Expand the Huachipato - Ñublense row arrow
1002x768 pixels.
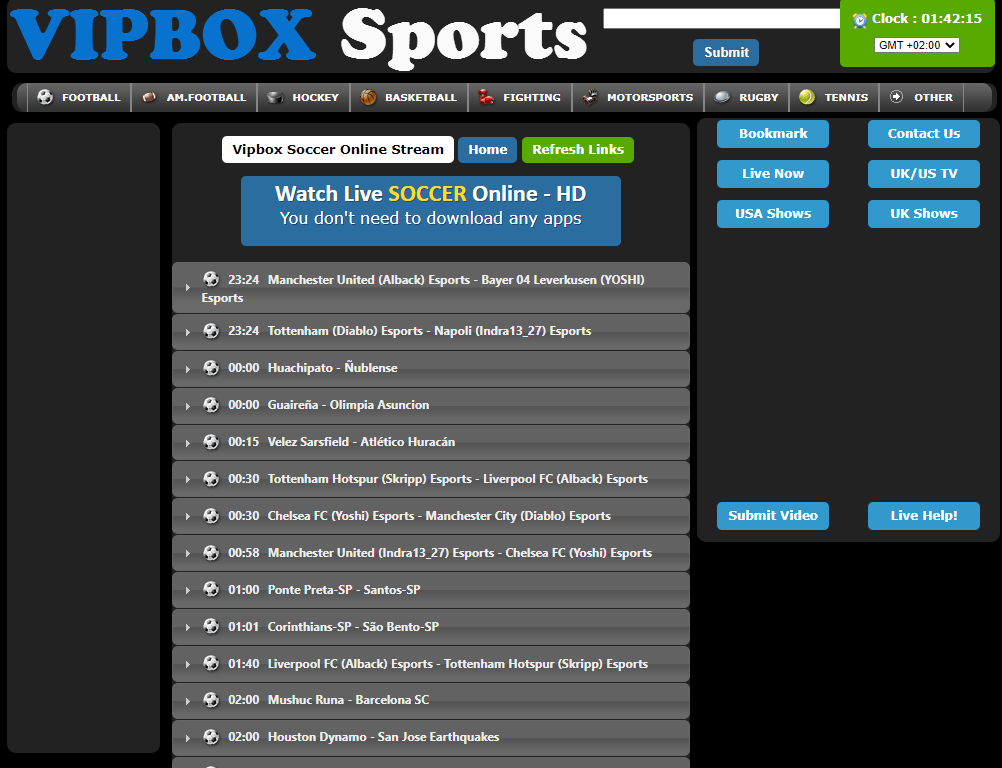187,369
